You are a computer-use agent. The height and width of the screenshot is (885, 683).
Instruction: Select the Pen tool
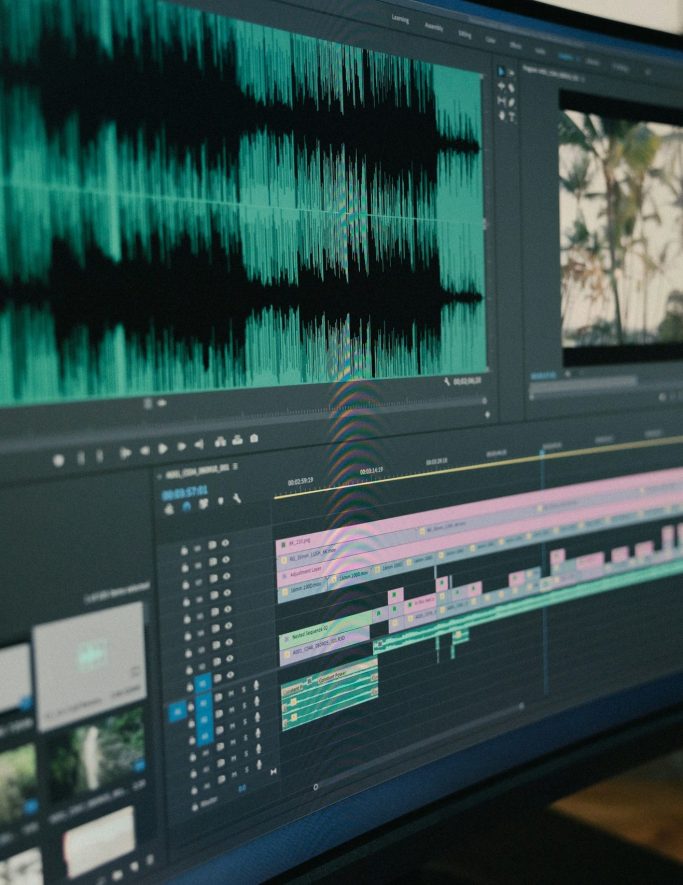[512, 103]
